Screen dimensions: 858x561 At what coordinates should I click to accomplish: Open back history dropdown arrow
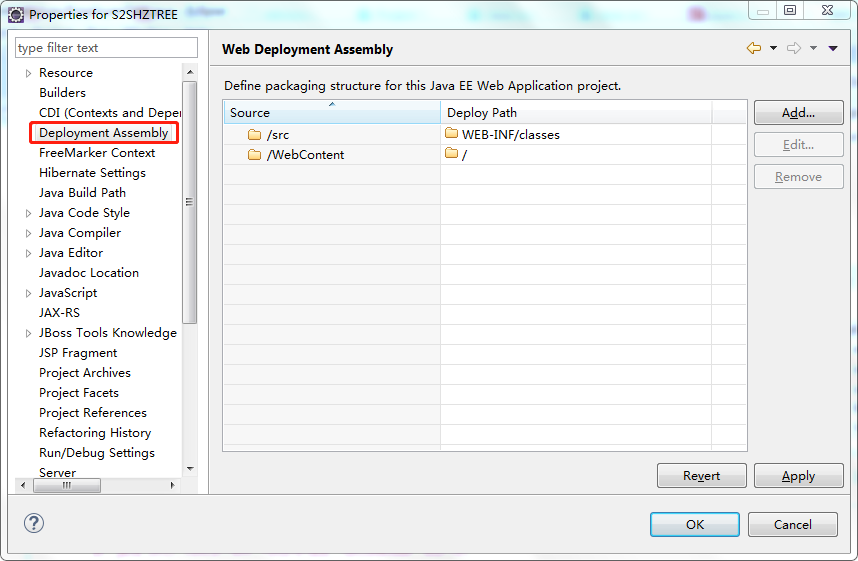pos(773,48)
